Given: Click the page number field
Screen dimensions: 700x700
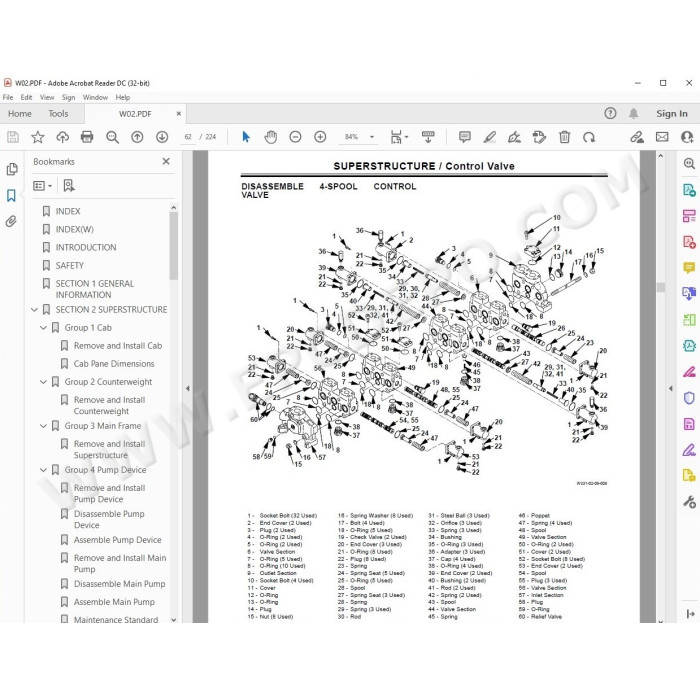Looking at the screenshot, I should (188, 137).
